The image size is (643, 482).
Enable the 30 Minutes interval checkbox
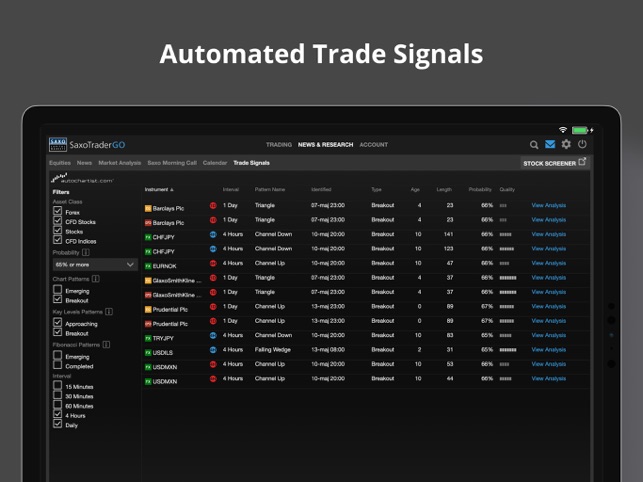click(57, 395)
